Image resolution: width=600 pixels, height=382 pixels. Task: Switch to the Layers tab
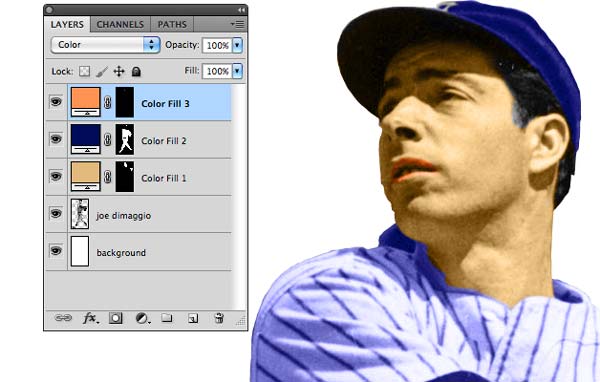point(67,24)
